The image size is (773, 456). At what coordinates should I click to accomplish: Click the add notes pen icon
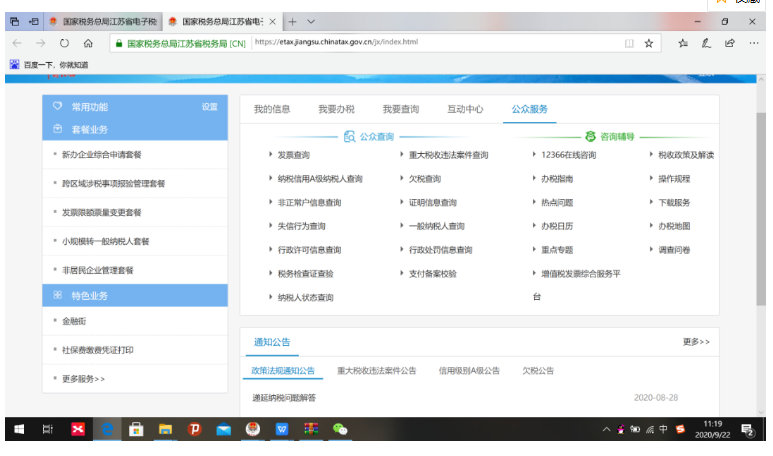706,43
